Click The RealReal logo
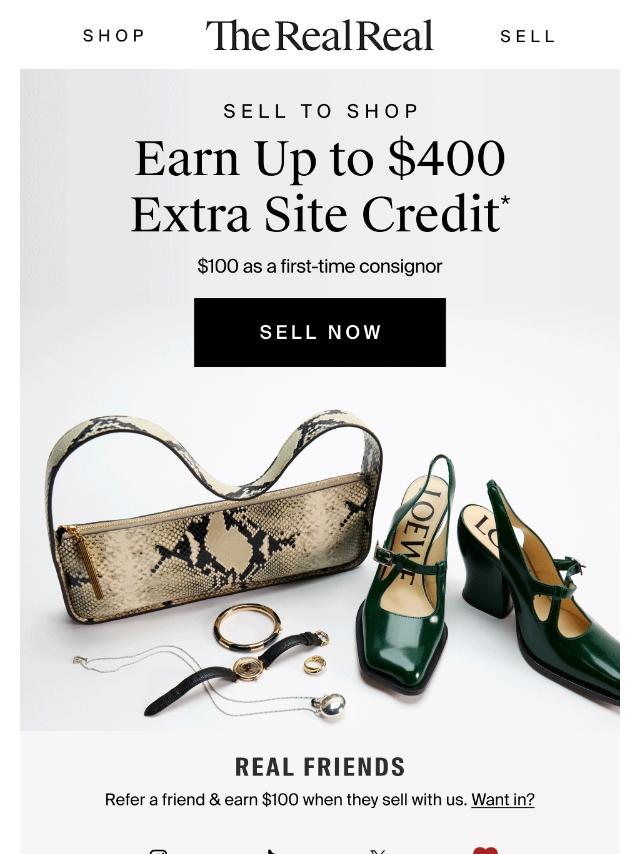 [x=320, y=35]
